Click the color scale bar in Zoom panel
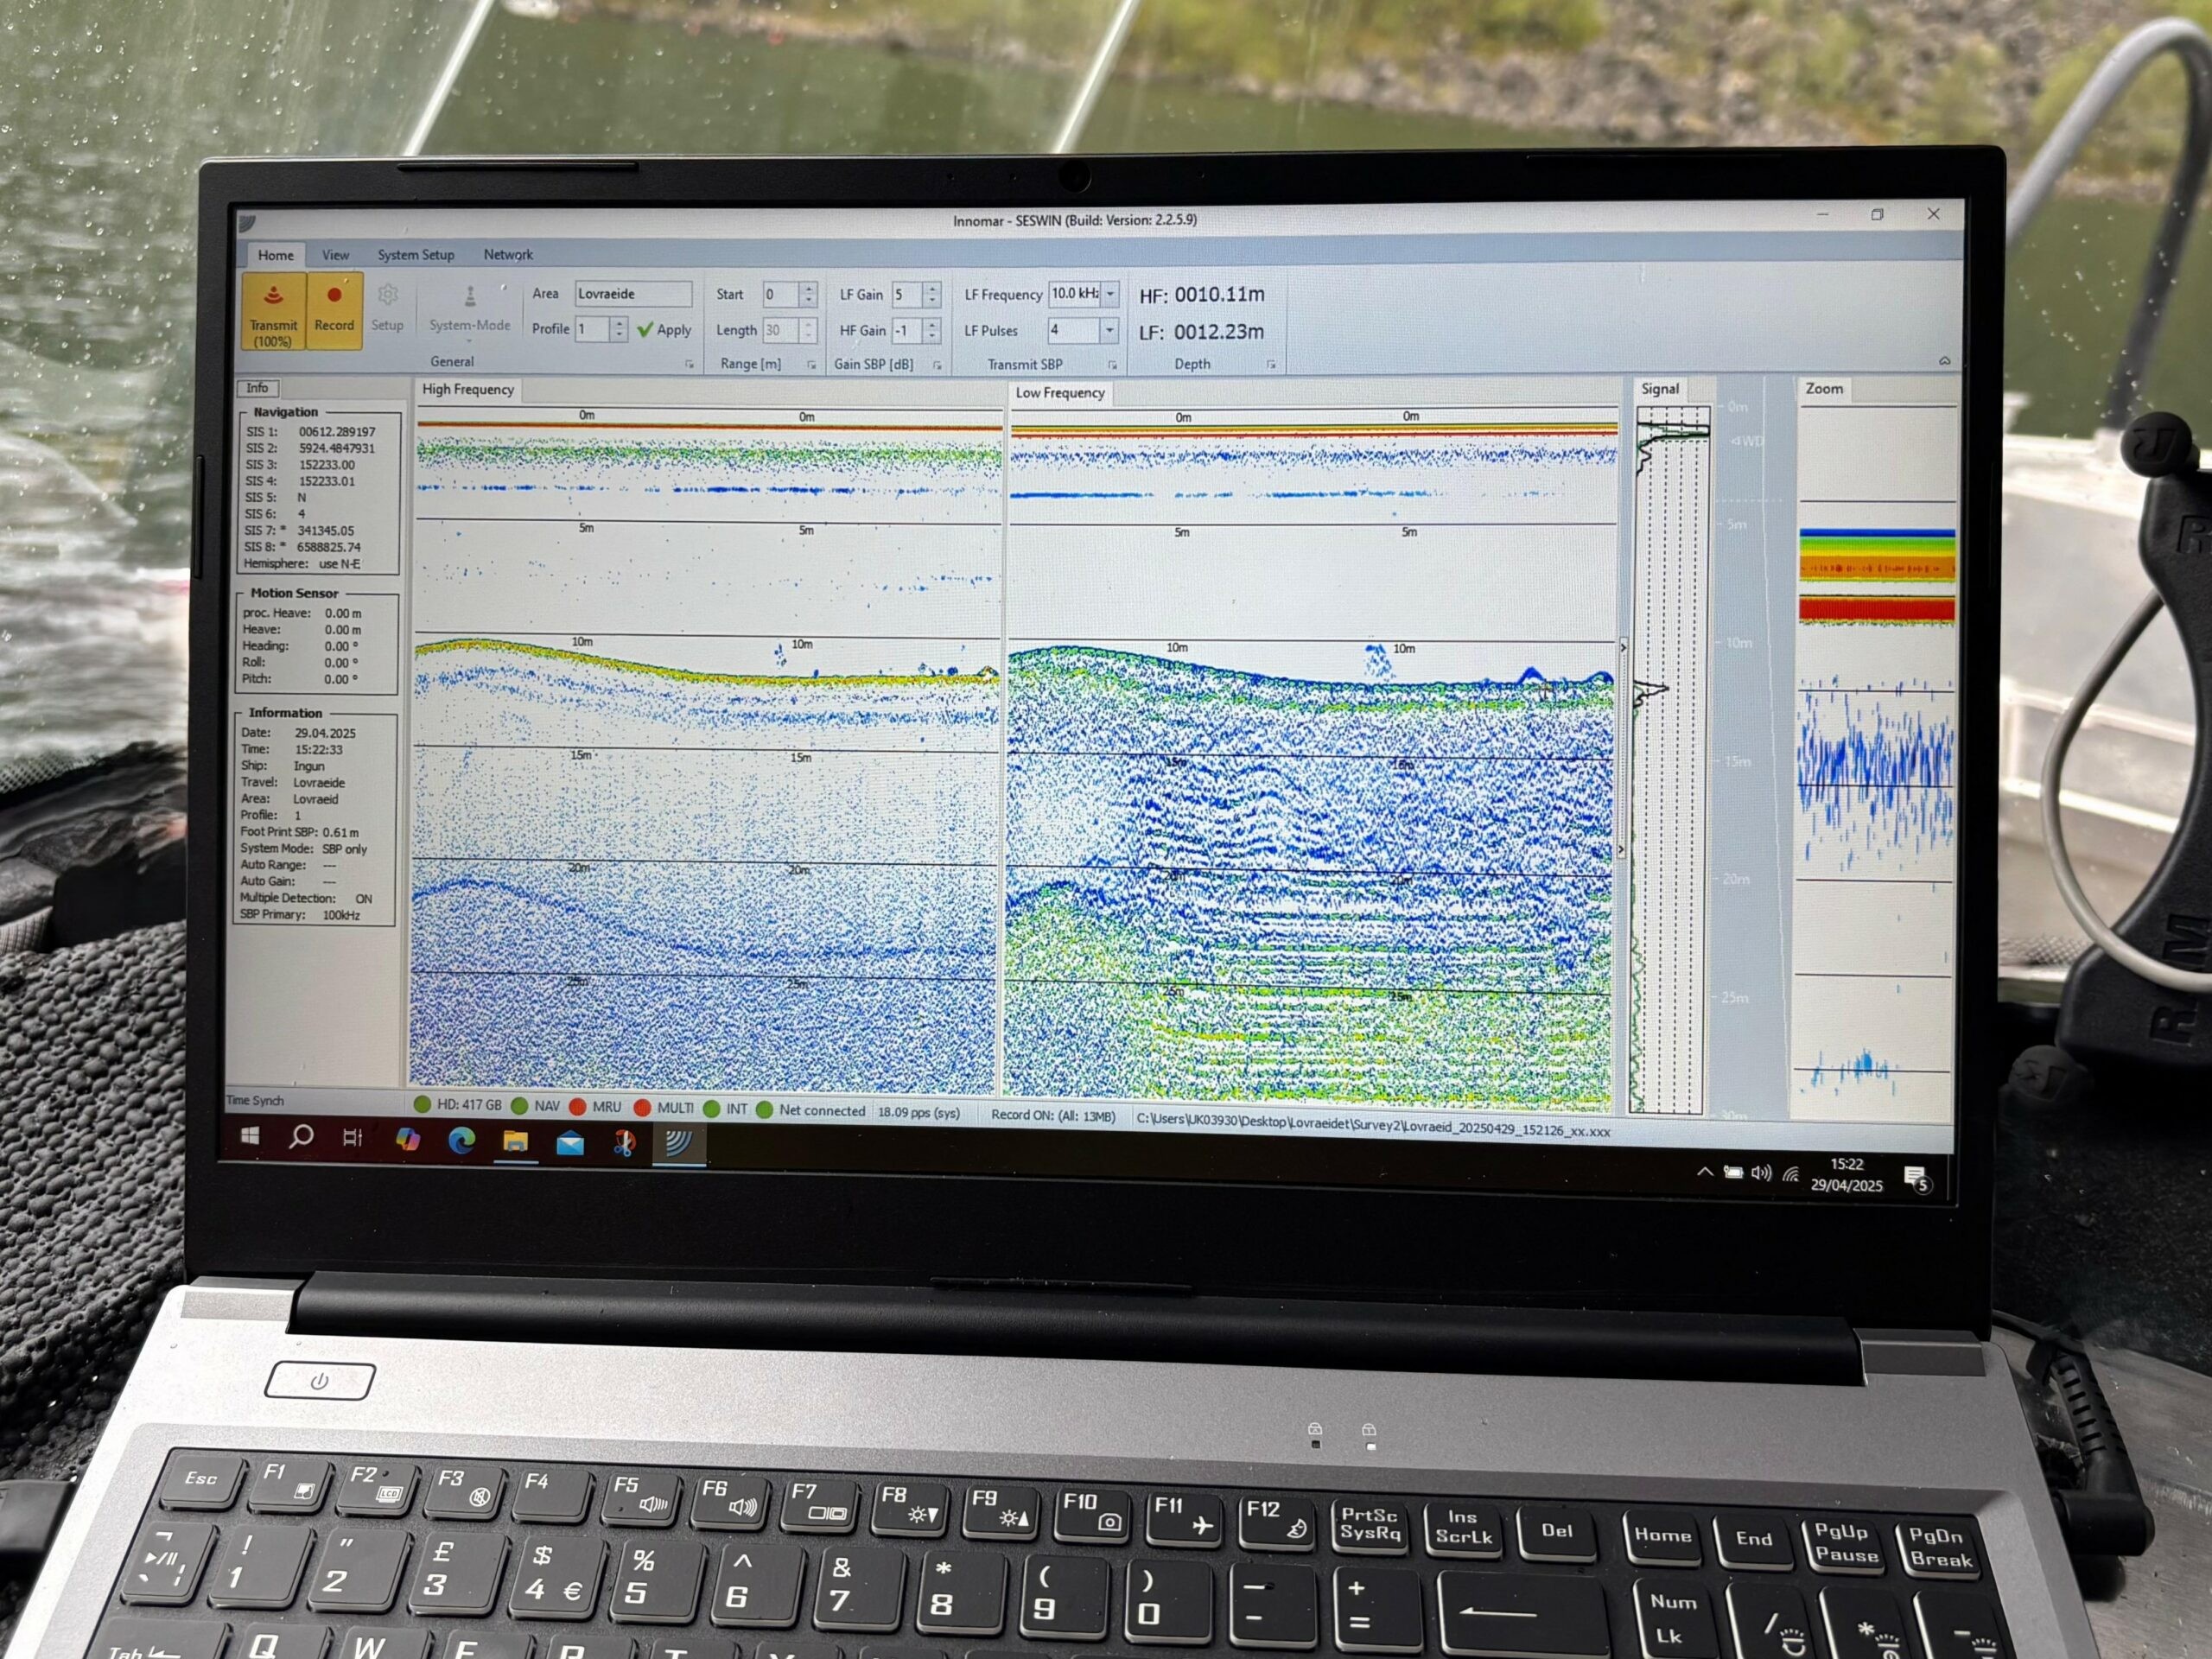 (1877, 577)
